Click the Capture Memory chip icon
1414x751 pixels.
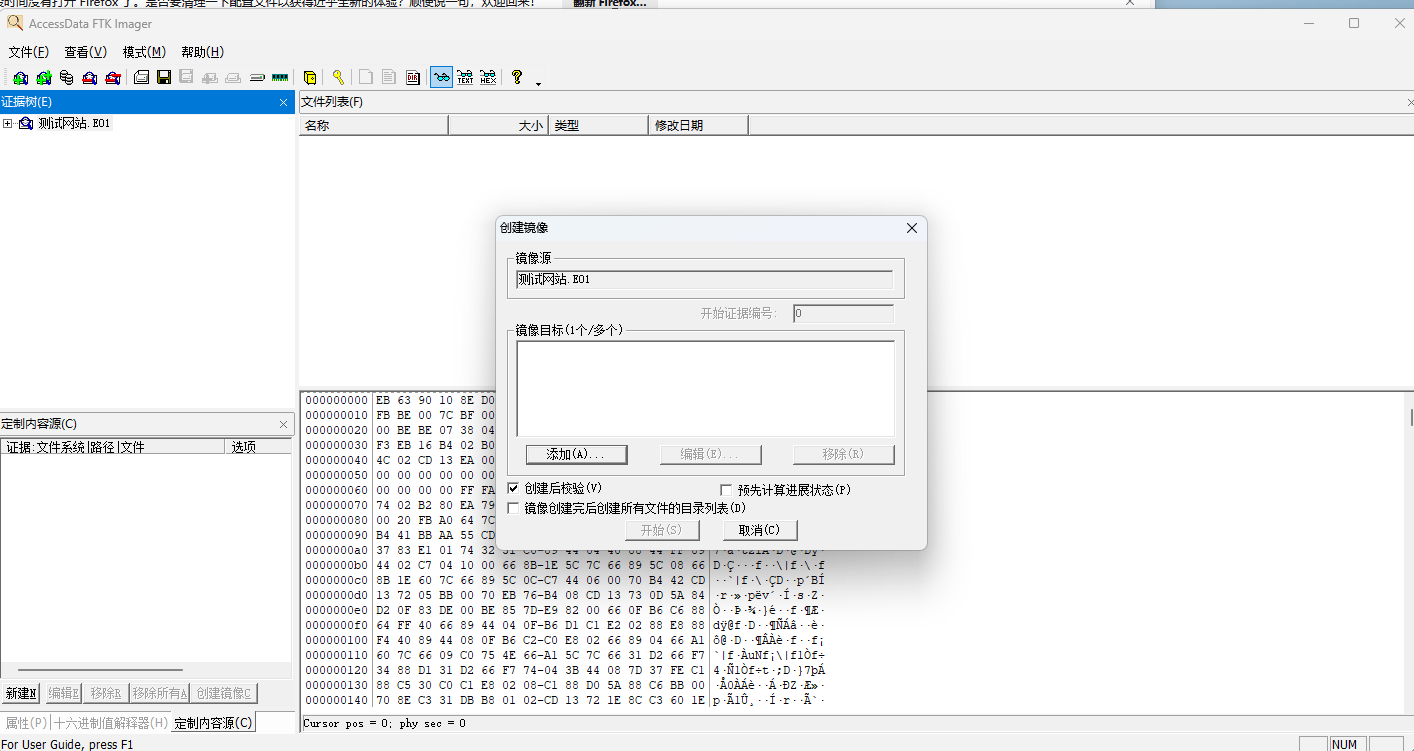click(x=280, y=77)
